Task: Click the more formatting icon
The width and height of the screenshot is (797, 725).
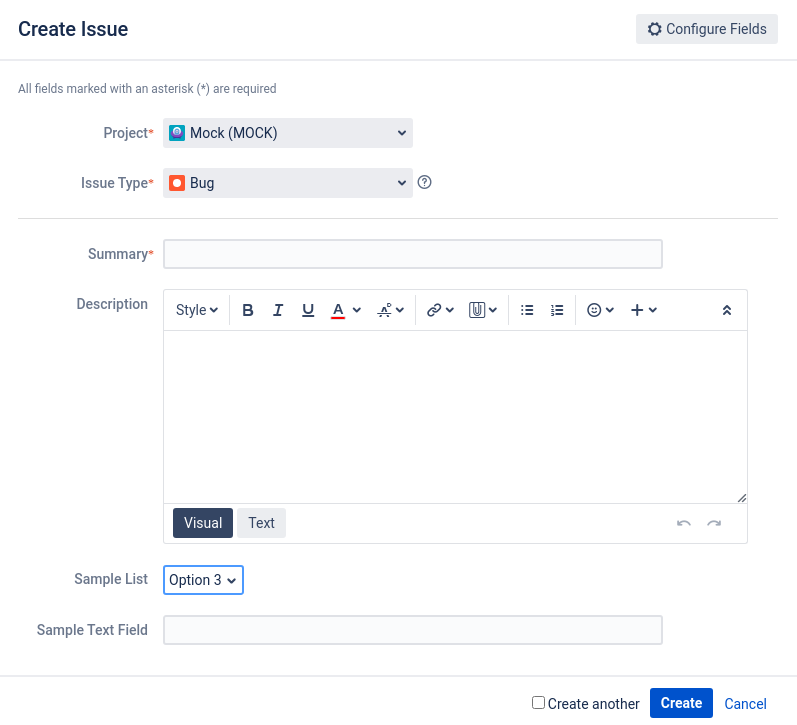Action: (x=384, y=310)
